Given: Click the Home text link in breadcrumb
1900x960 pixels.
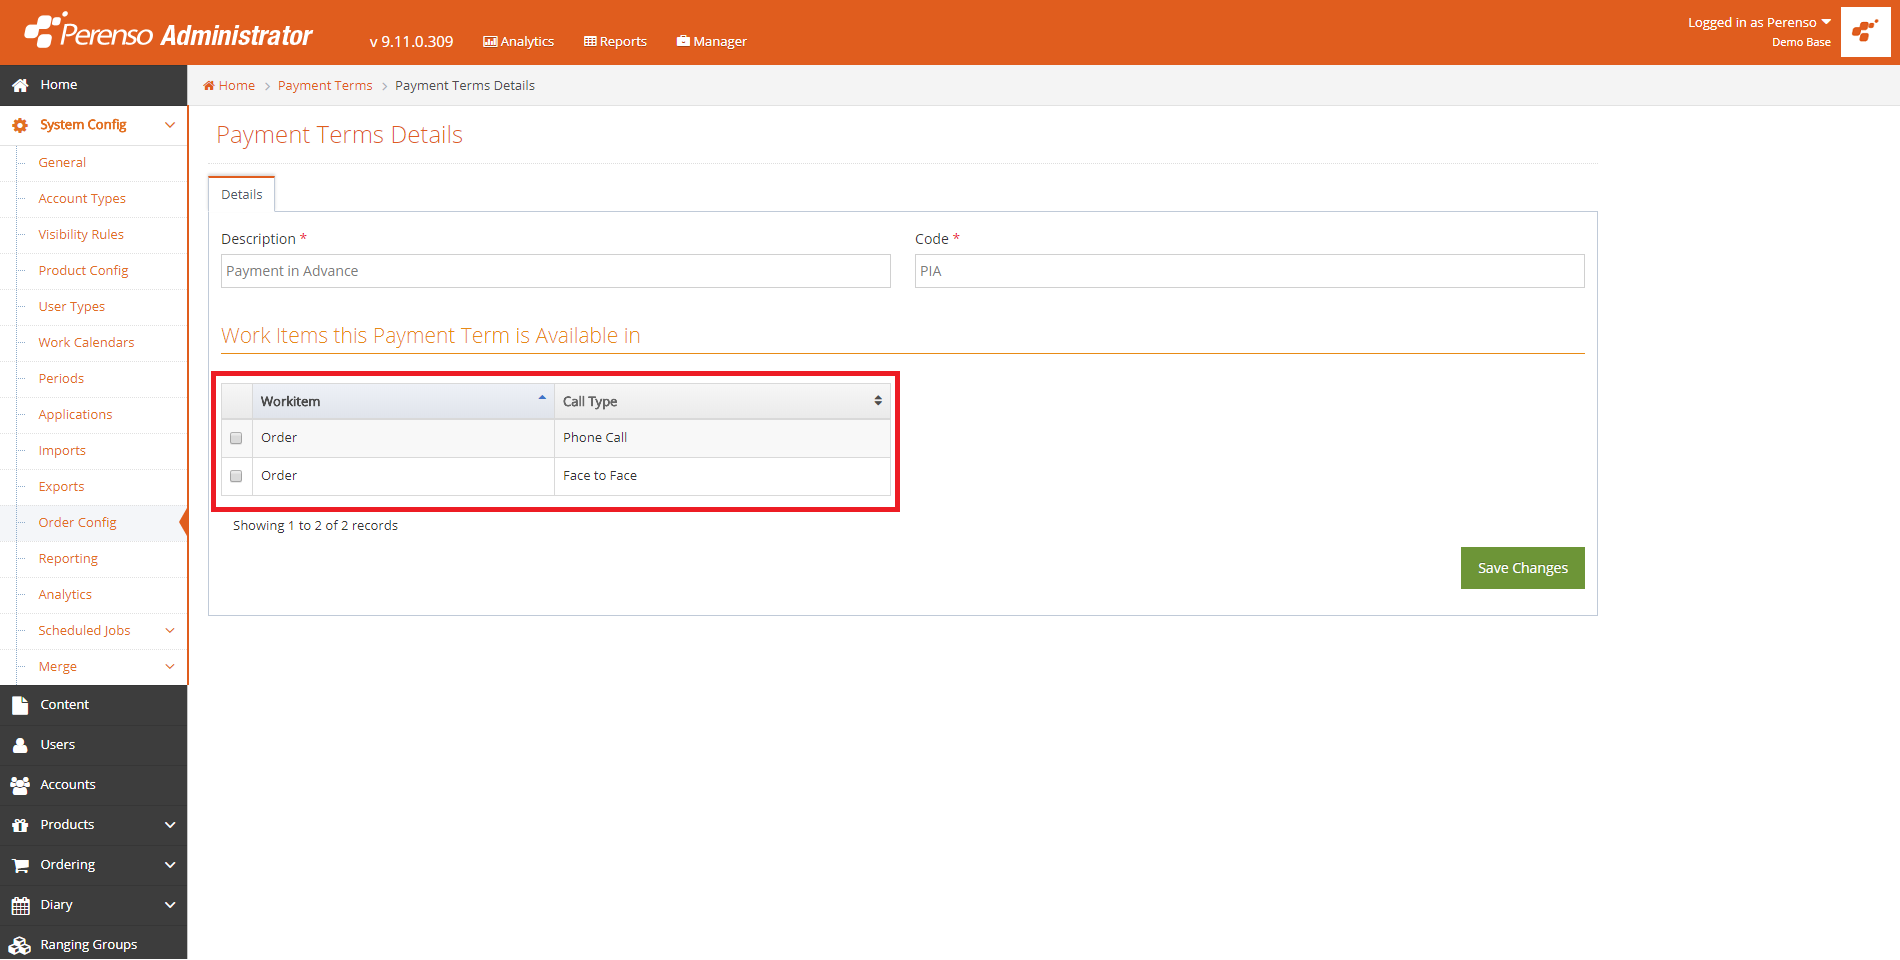Looking at the screenshot, I should pos(237,85).
